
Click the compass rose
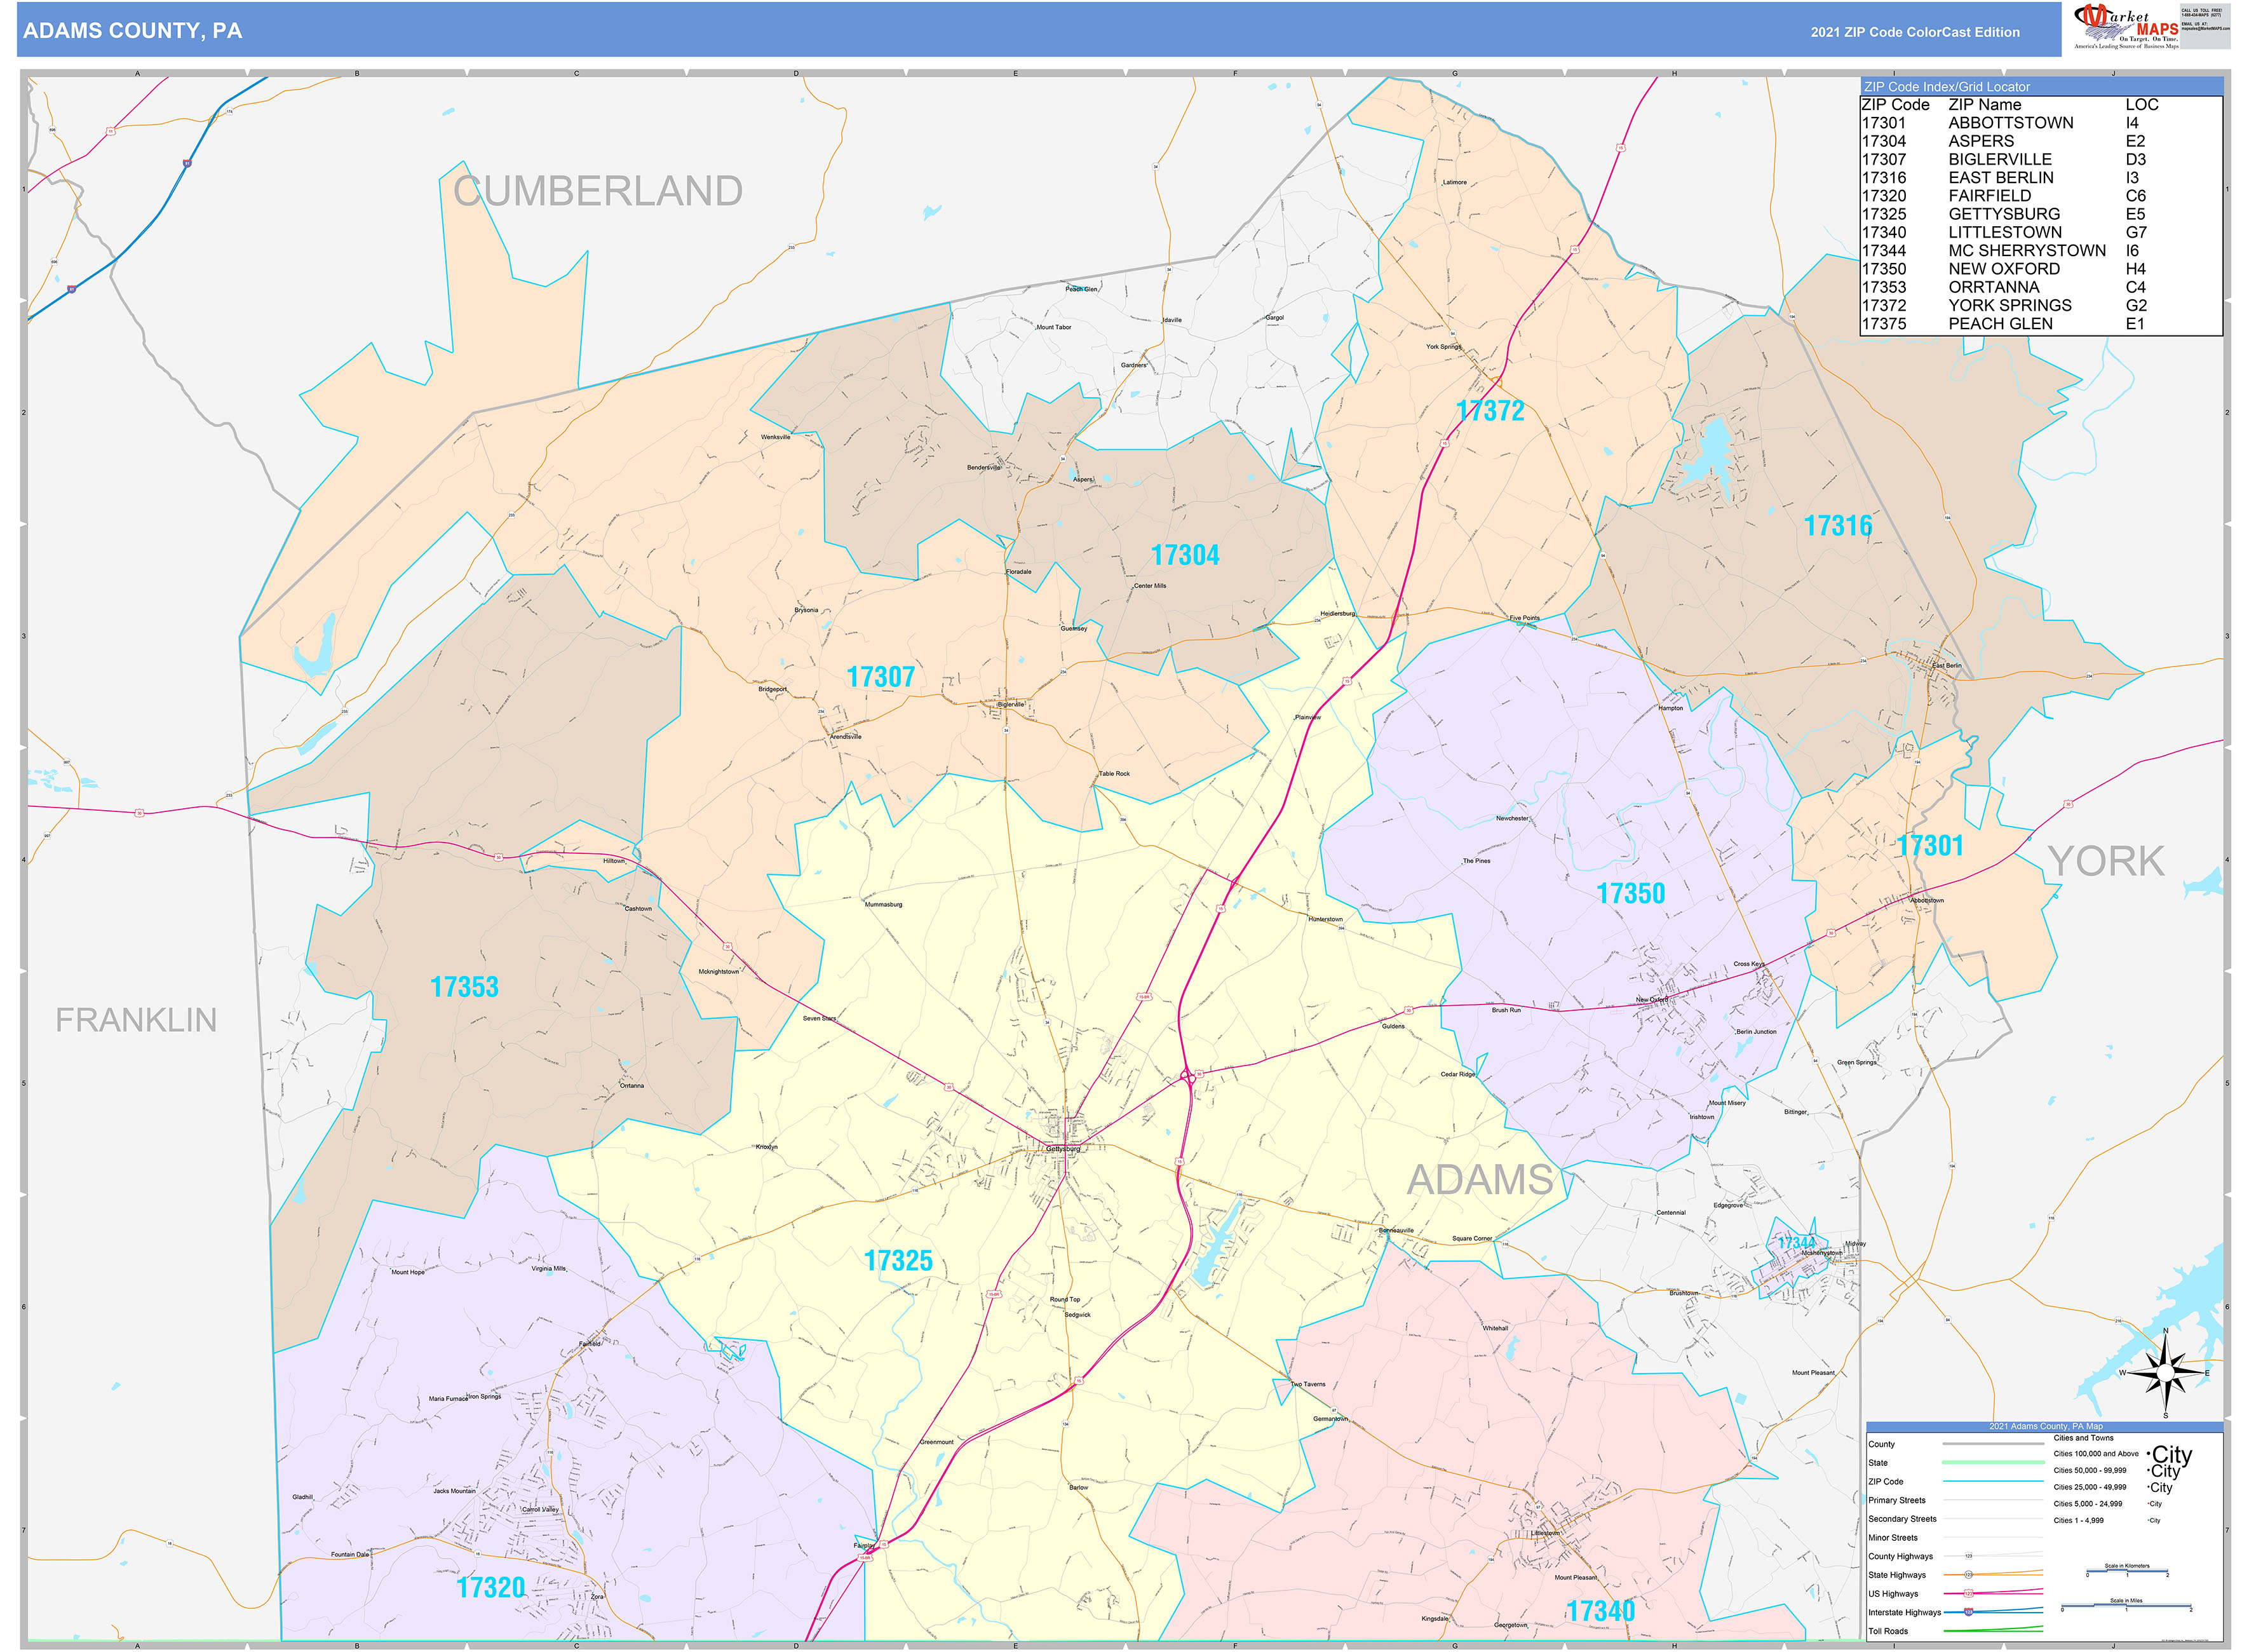[2166, 1372]
